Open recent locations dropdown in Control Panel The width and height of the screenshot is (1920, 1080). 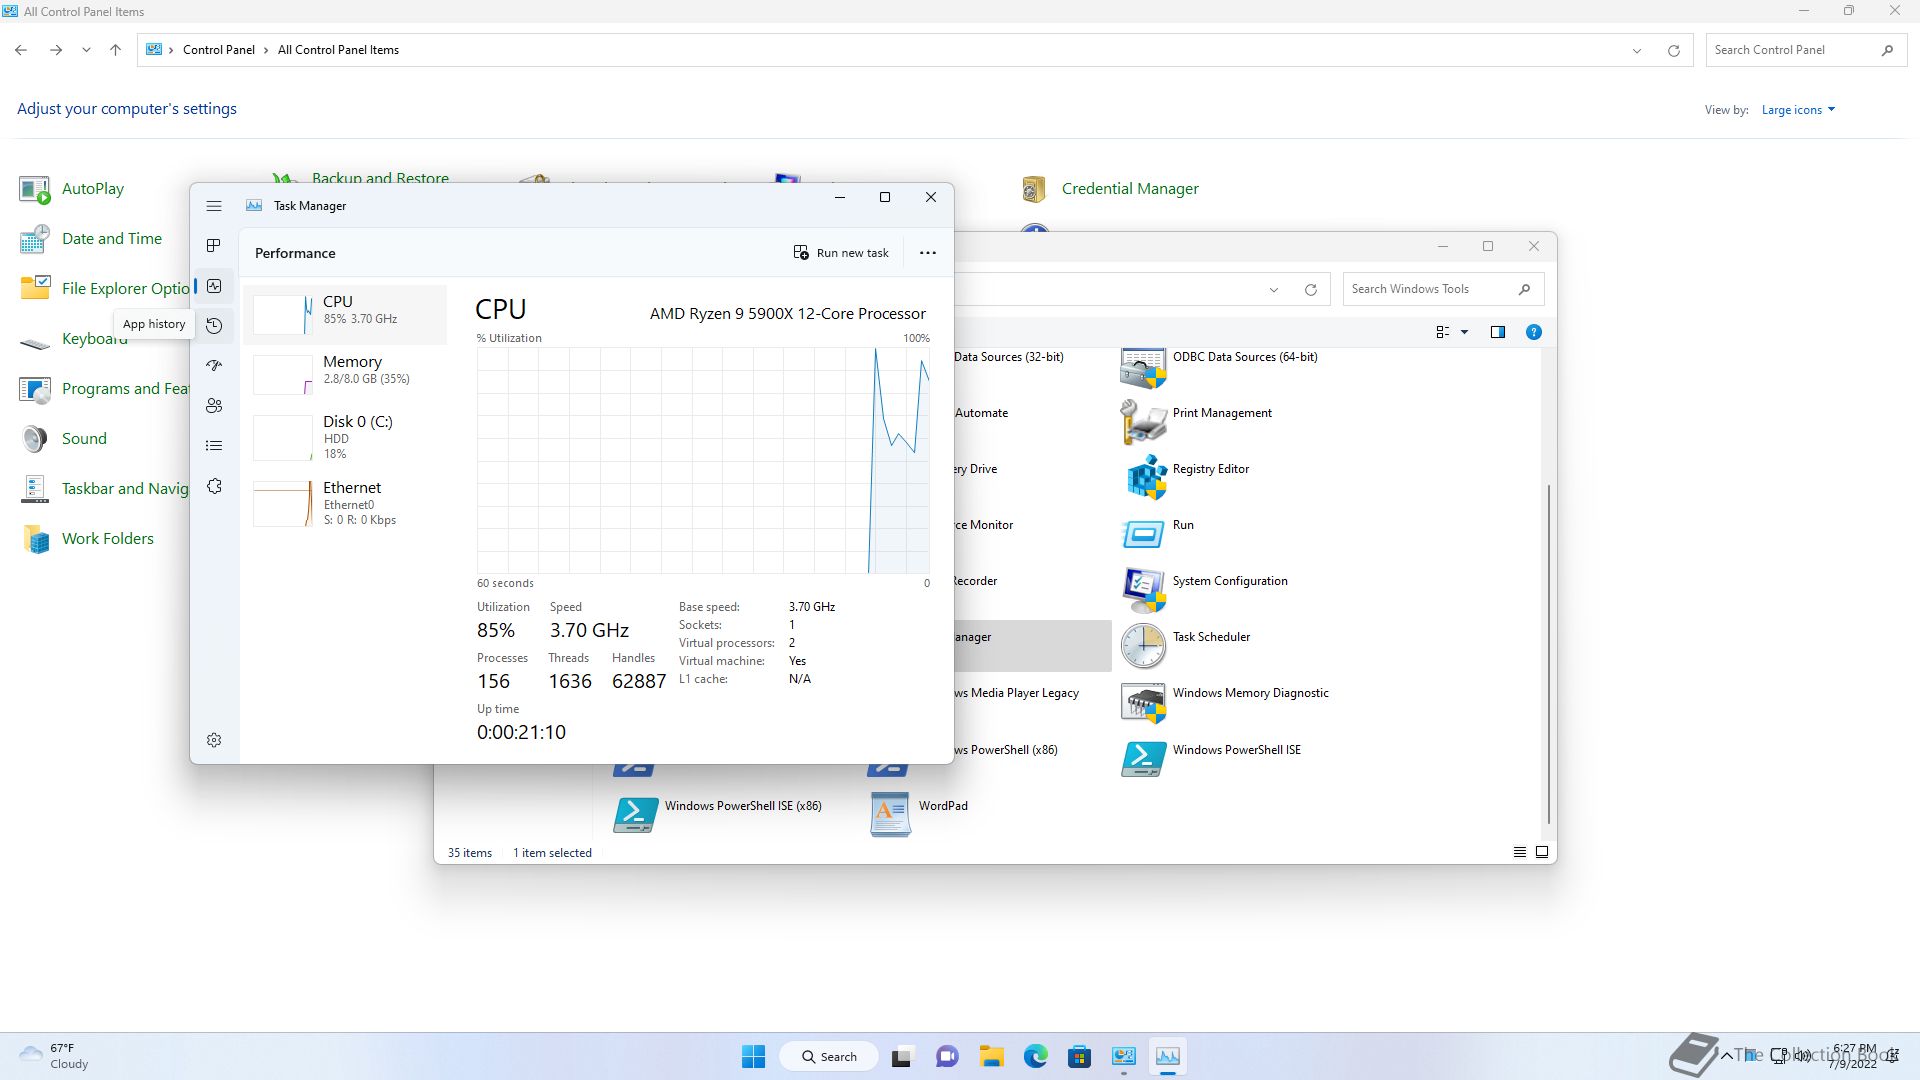[x=86, y=50]
